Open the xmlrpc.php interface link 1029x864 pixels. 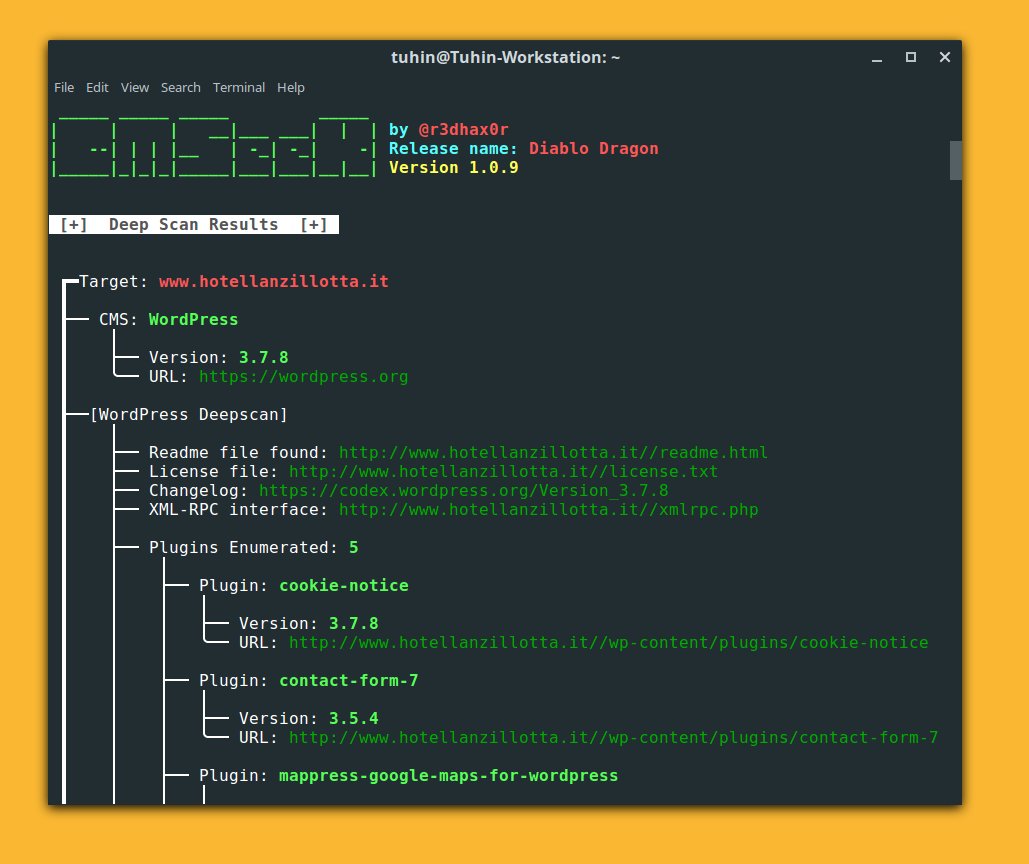[549, 510]
